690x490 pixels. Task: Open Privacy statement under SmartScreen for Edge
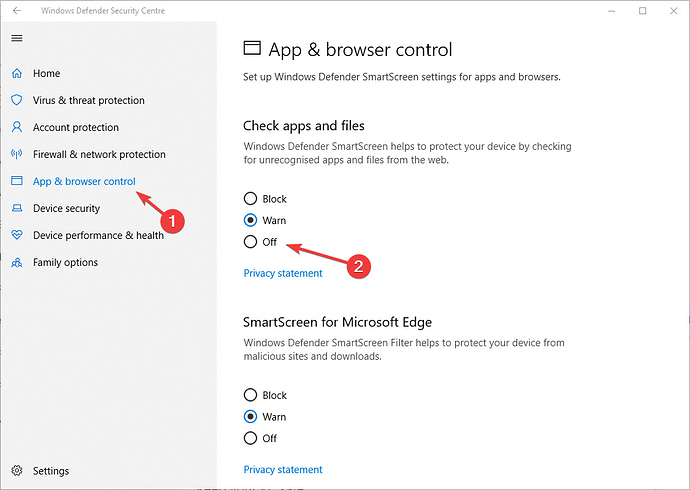(x=283, y=470)
